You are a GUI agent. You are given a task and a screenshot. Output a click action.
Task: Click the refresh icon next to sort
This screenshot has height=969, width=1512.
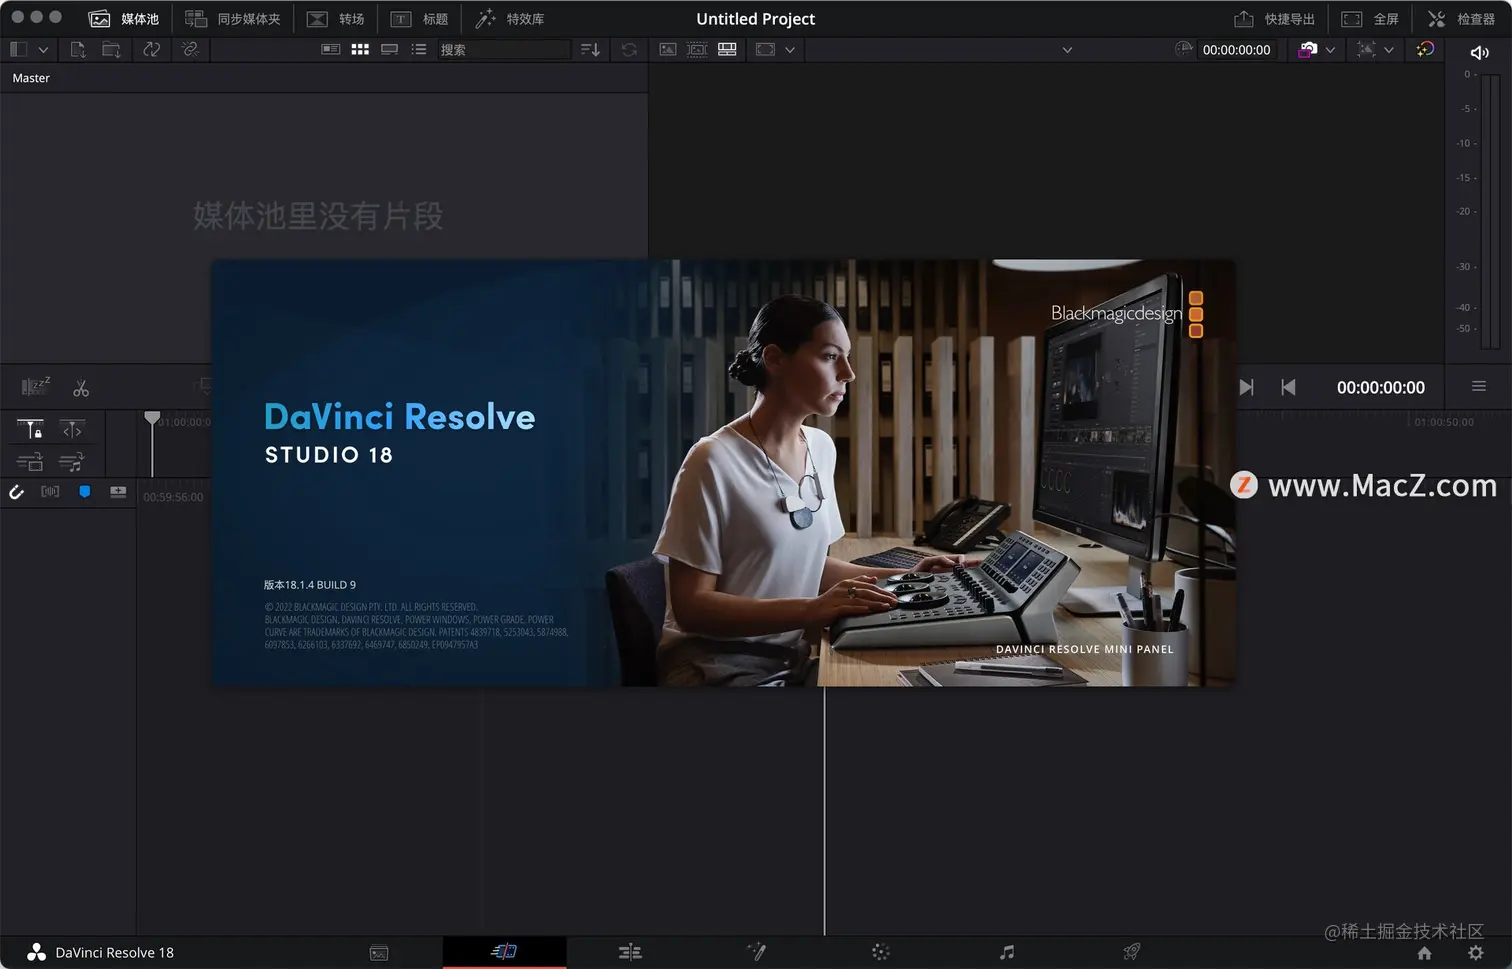coord(629,49)
